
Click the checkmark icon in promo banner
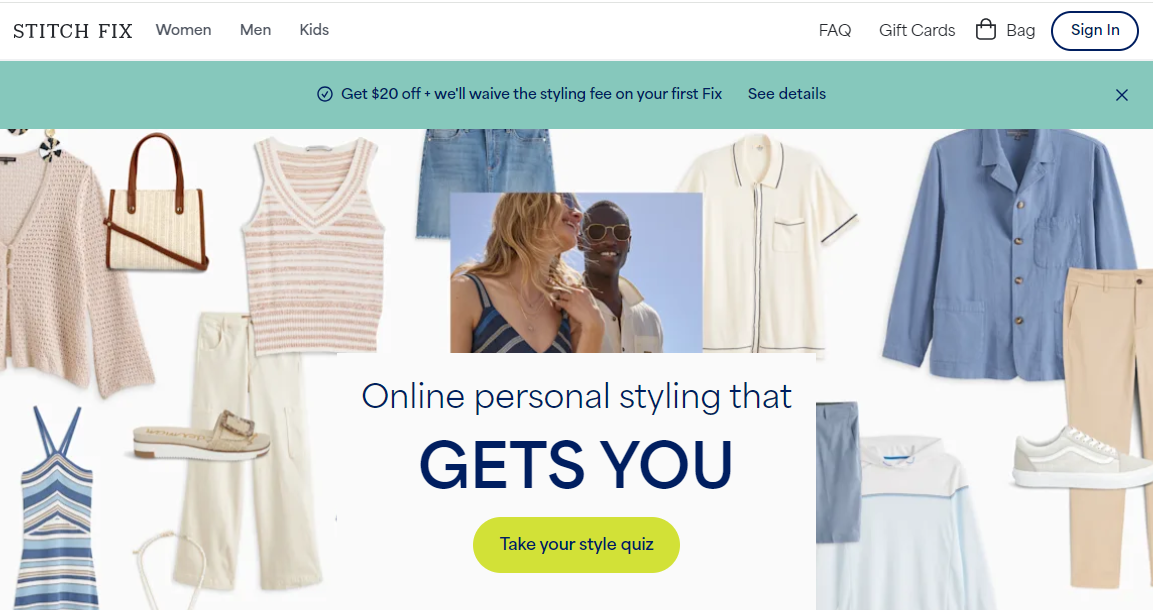324,94
